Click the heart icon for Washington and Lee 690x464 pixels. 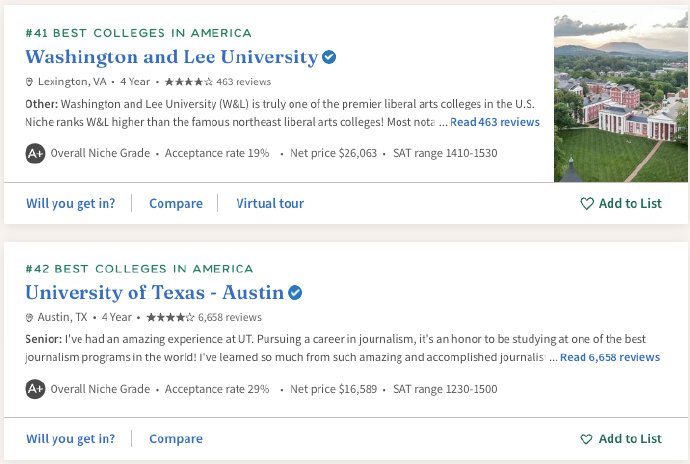pyautogui.click(x=587, y=203)
